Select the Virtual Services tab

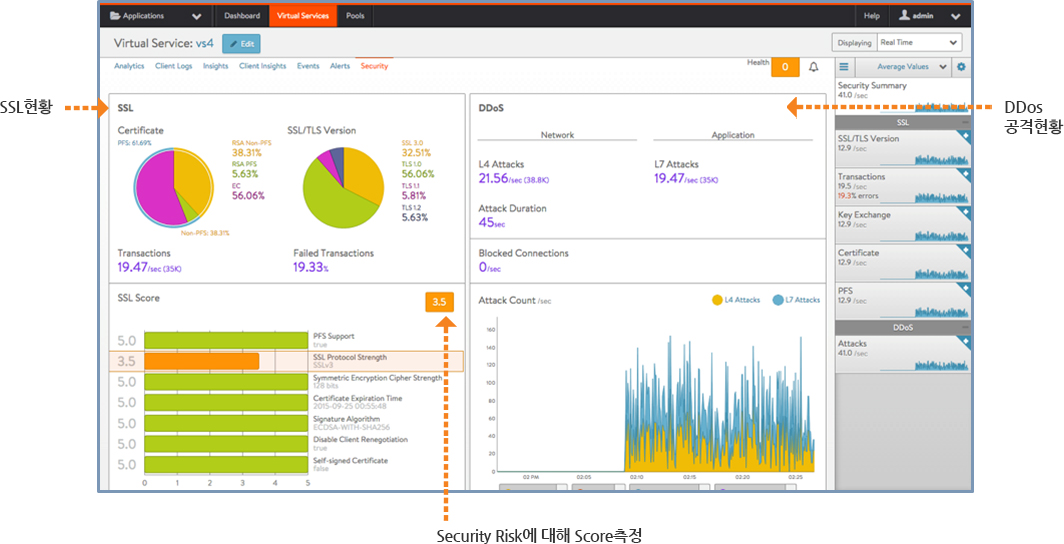303,16
